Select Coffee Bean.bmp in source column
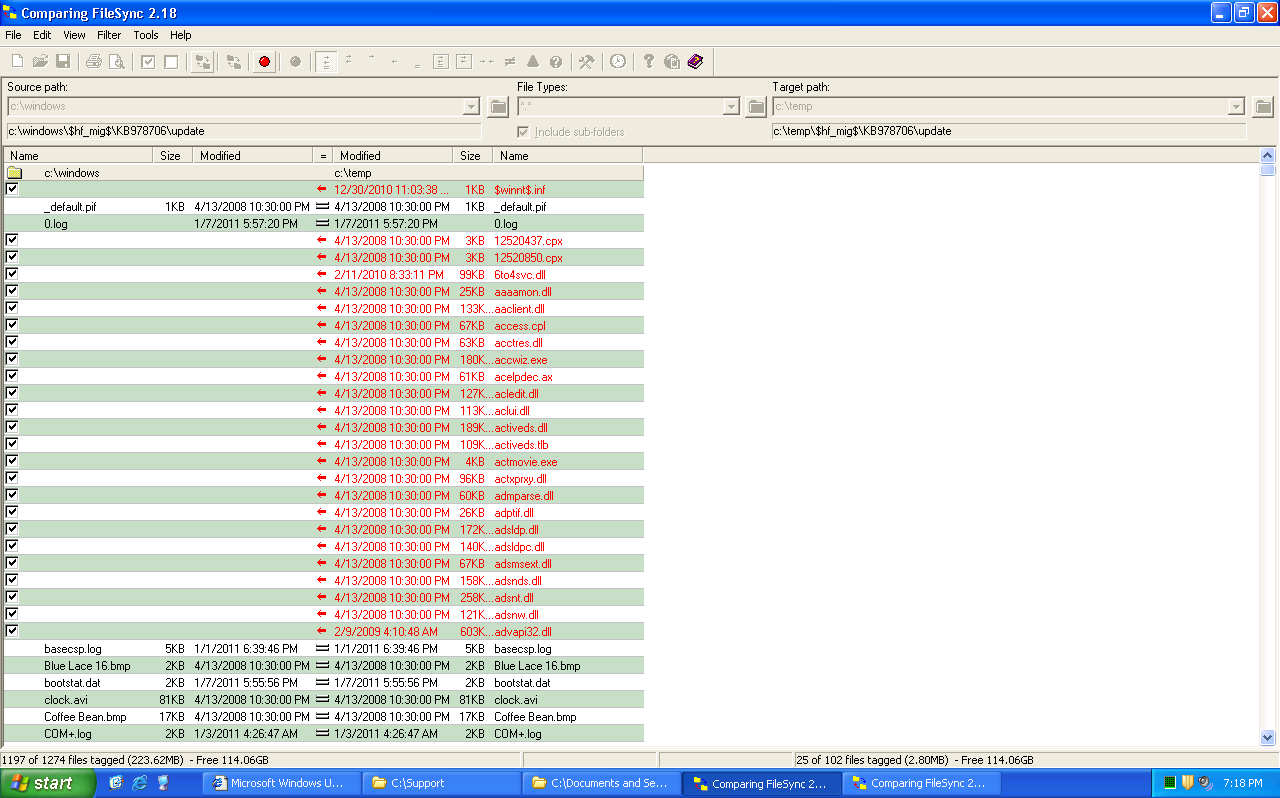The height and width of the screenshot is (798, 1280). 83,716
